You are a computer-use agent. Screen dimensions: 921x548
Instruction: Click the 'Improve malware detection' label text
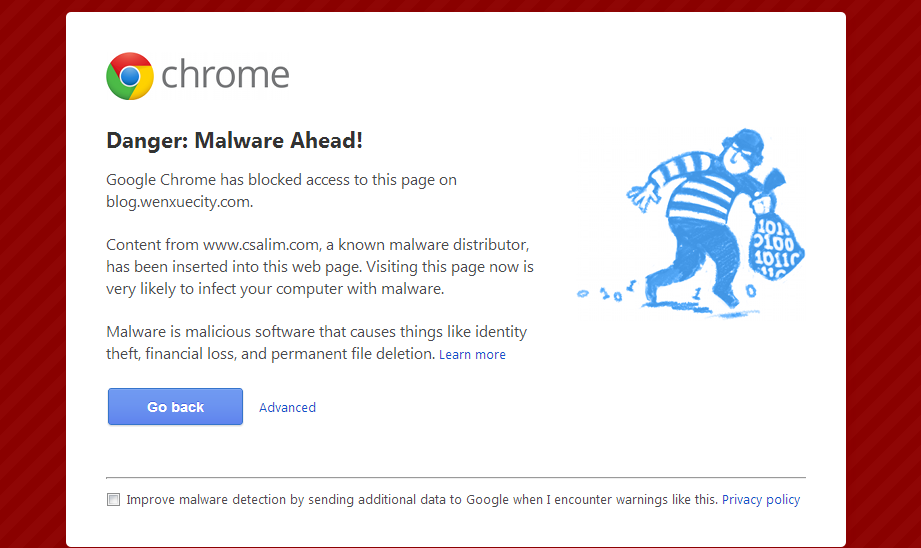coord(422,499)
